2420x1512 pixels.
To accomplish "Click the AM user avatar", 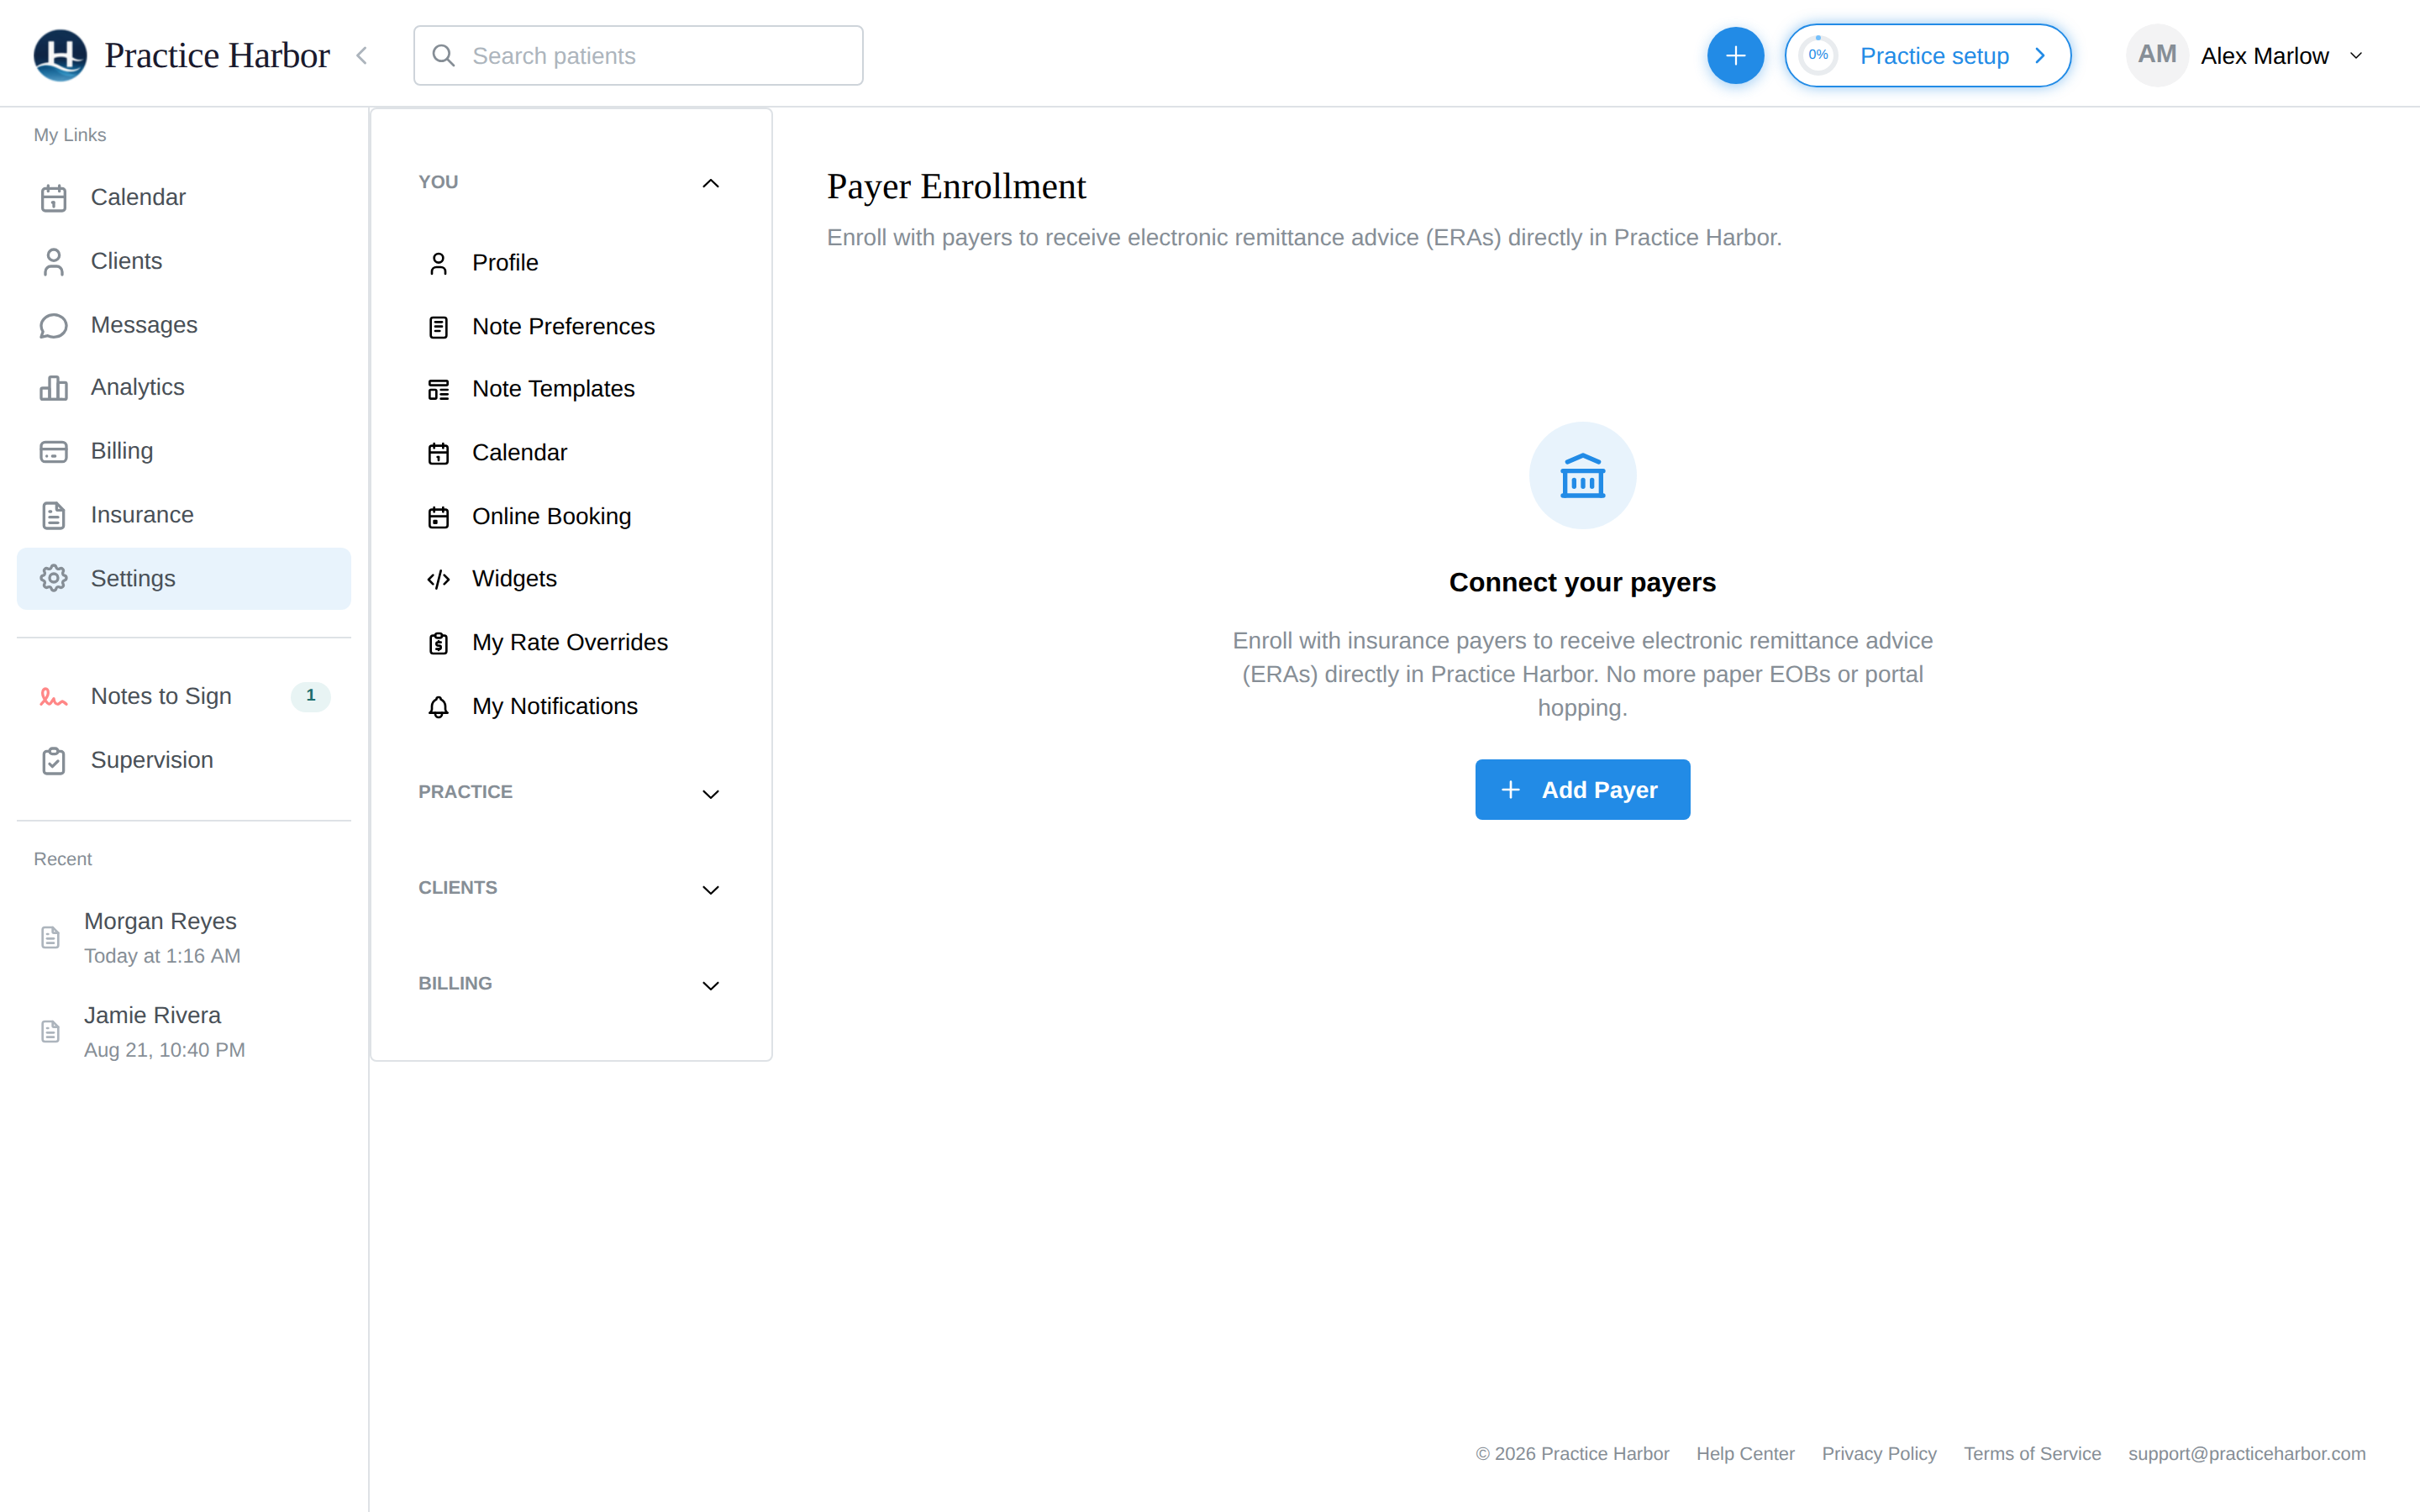I will coord(2157,55).
